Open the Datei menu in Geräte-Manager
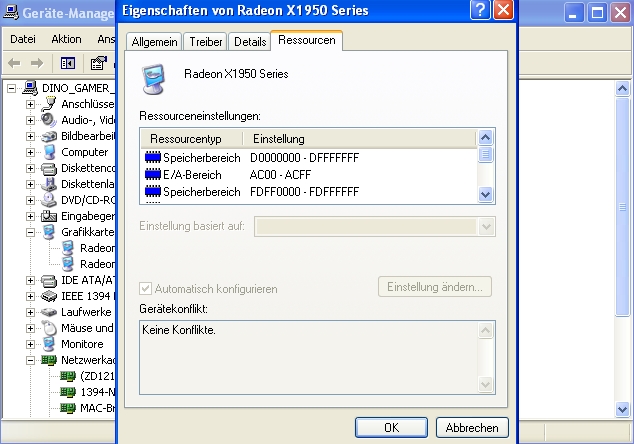 pyautogui.click(x=23, y=39)
